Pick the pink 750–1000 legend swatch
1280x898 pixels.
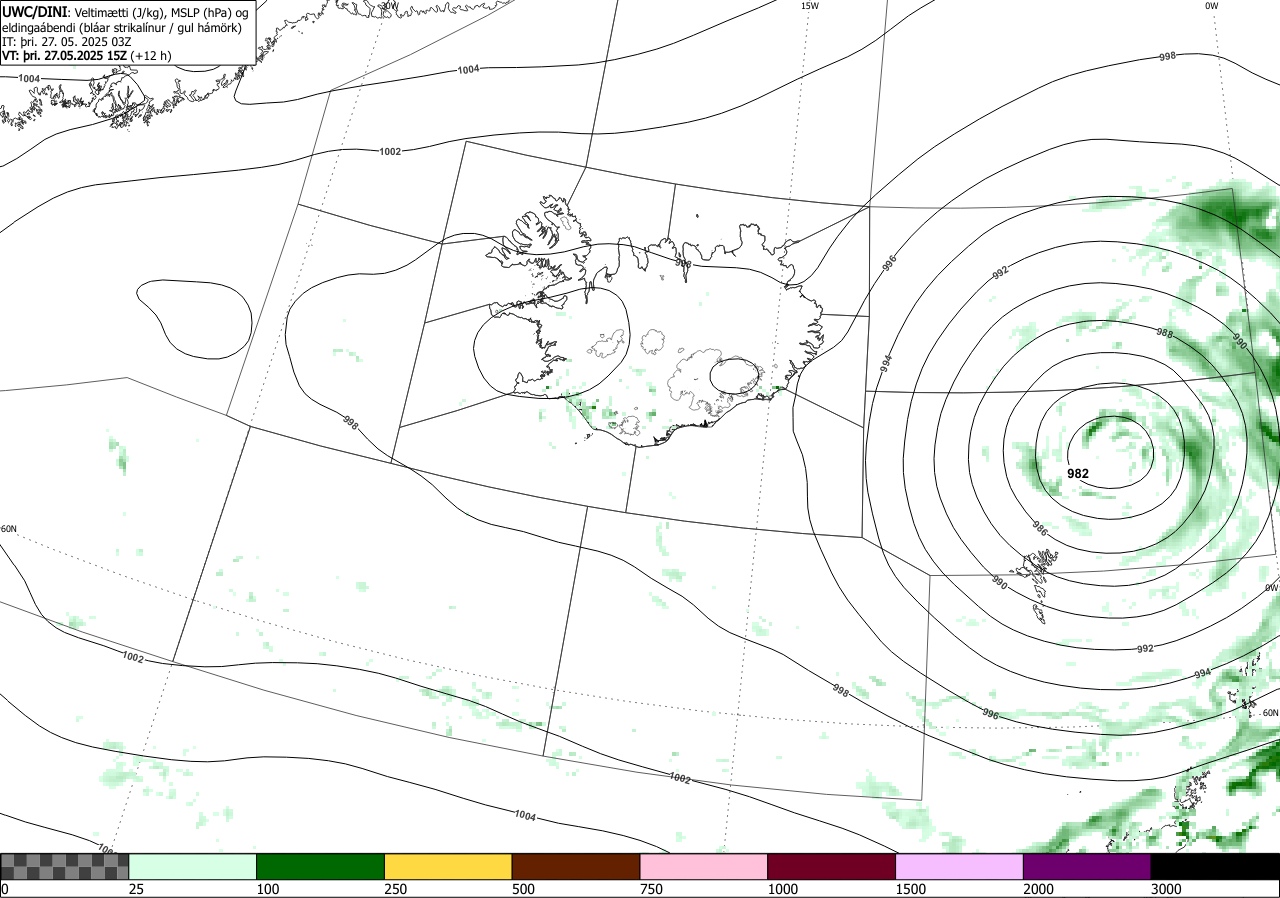coord(704,866)
